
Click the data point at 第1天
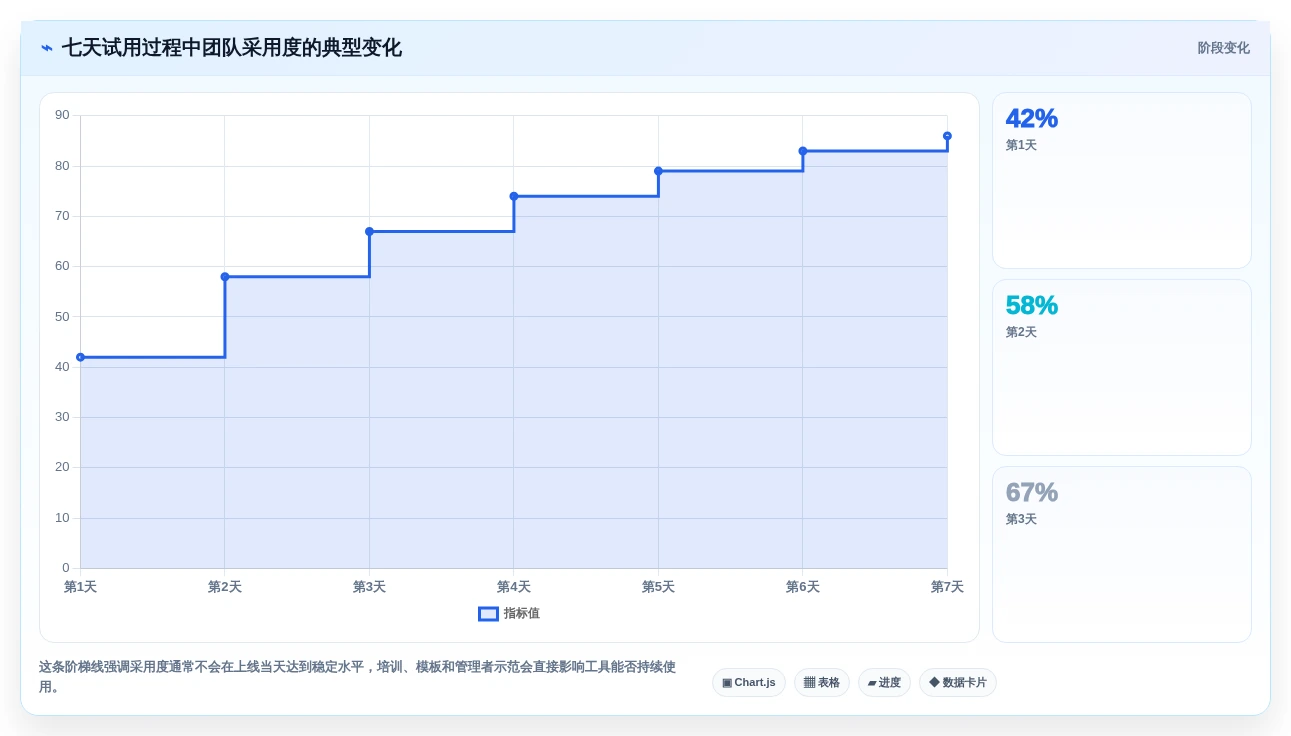coord(80,357)
